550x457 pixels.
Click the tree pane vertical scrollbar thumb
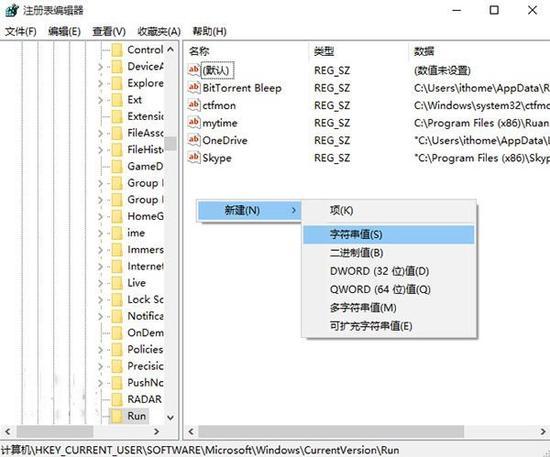pyautogui.click(x=170, y=143)
